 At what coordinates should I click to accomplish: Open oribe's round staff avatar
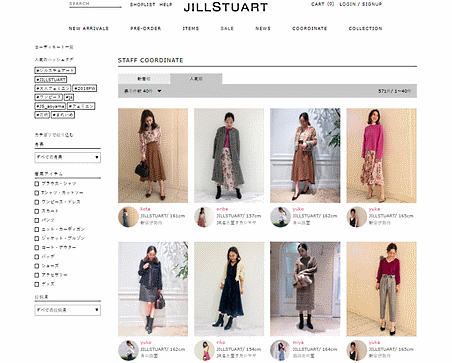204,217
